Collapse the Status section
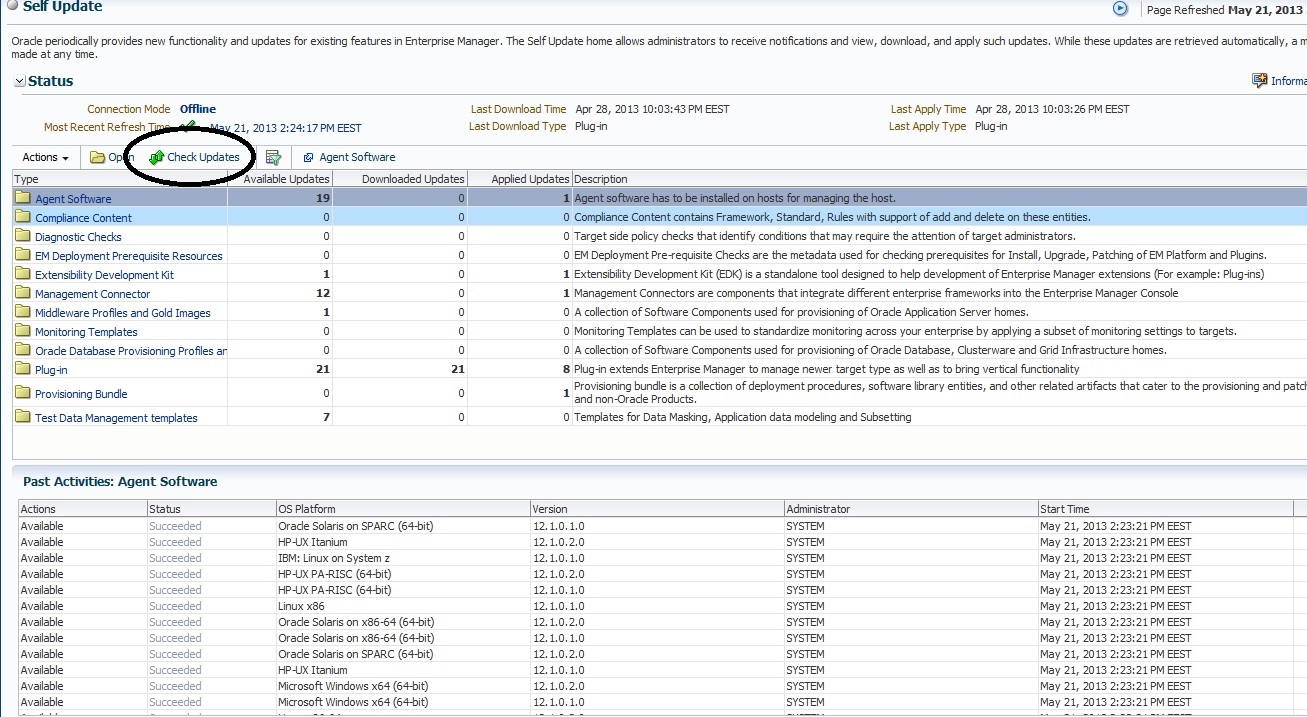1307x717 pixels. pos(19,81)
